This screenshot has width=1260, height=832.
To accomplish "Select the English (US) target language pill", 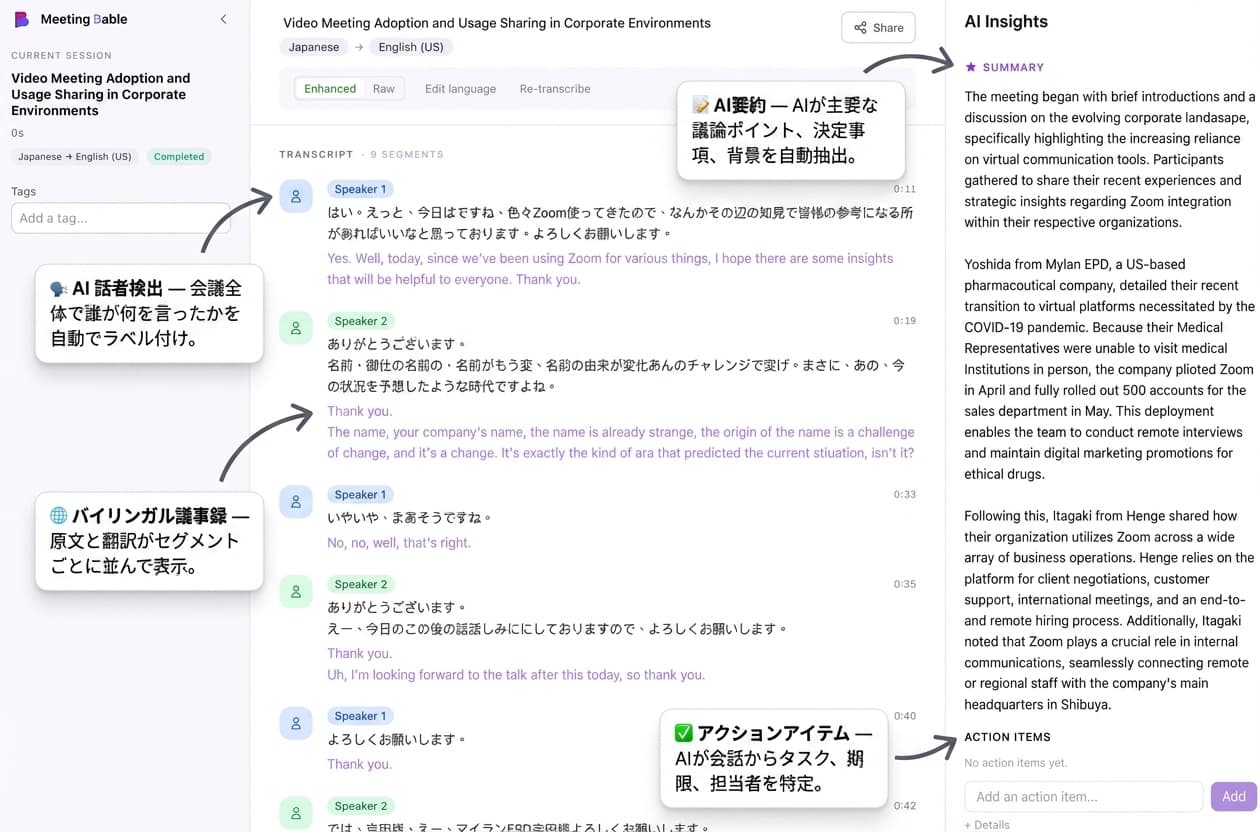I will [x=410, y=46].
